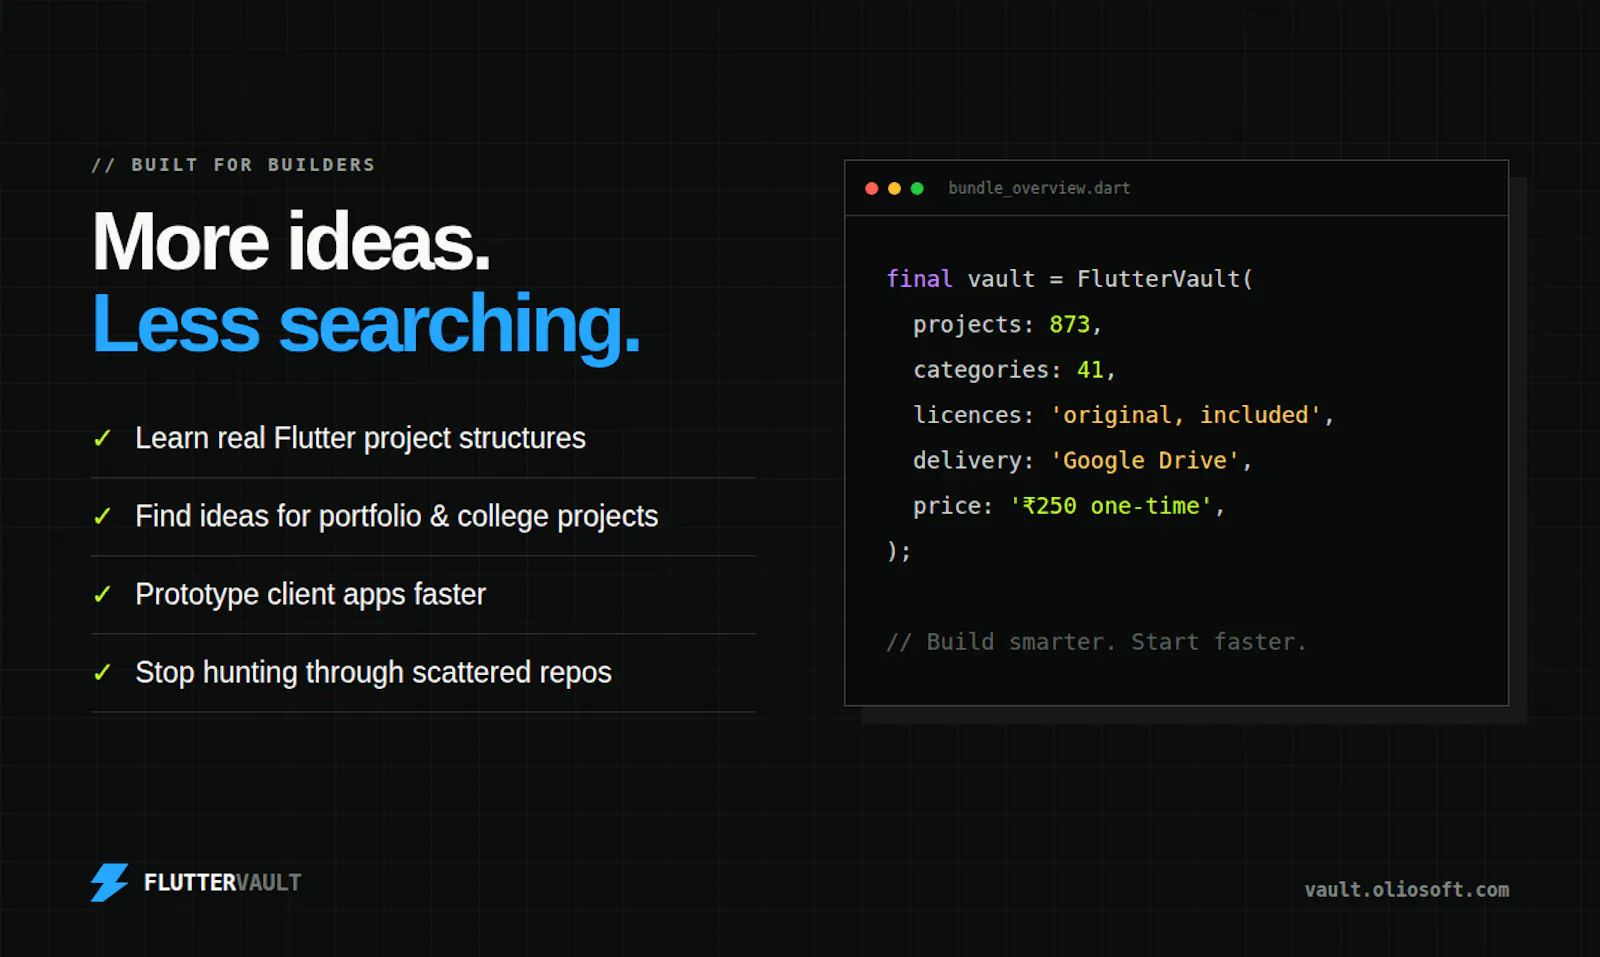The width and height of the screenshot is (1600, 957).
Task: Click the 'categories: 41,' code line
Action: coord(1014,370)
